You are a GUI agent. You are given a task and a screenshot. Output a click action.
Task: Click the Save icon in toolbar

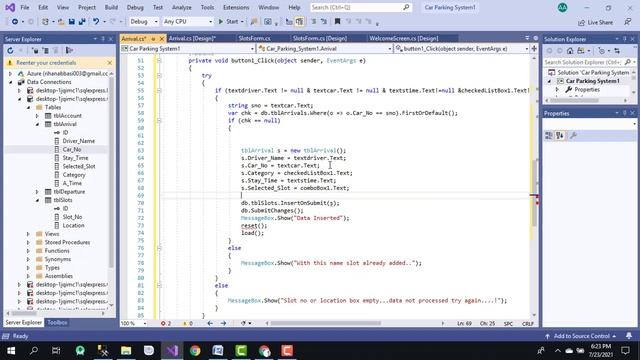[71, 22]
